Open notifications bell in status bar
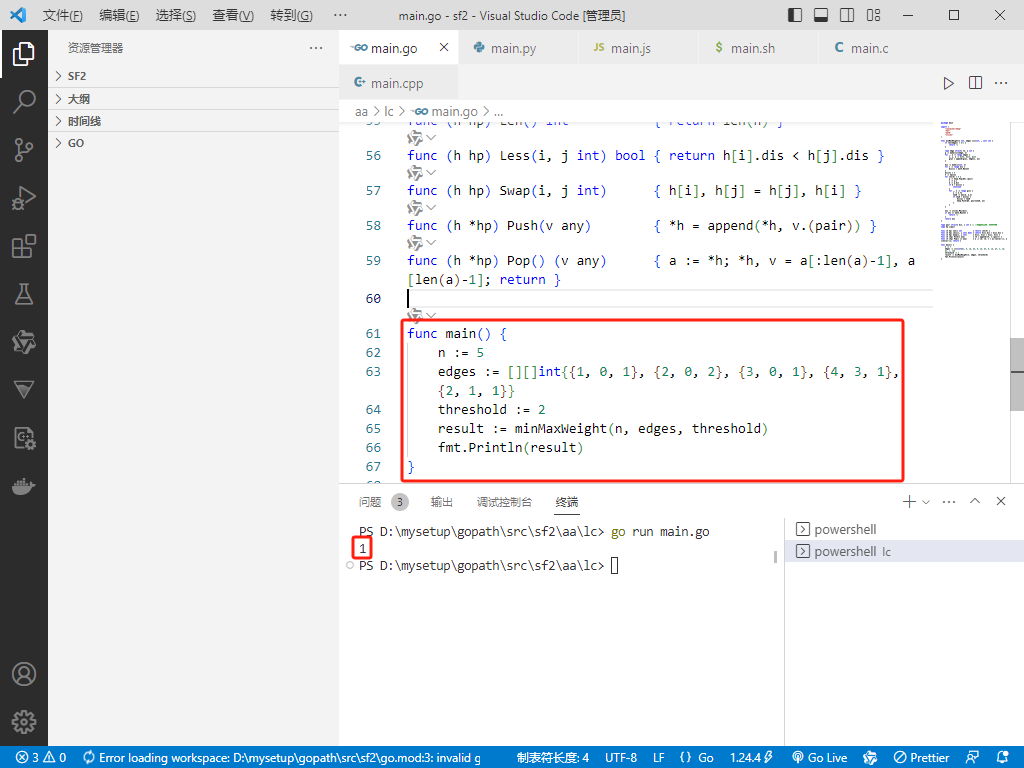 tap(1002, 758)
